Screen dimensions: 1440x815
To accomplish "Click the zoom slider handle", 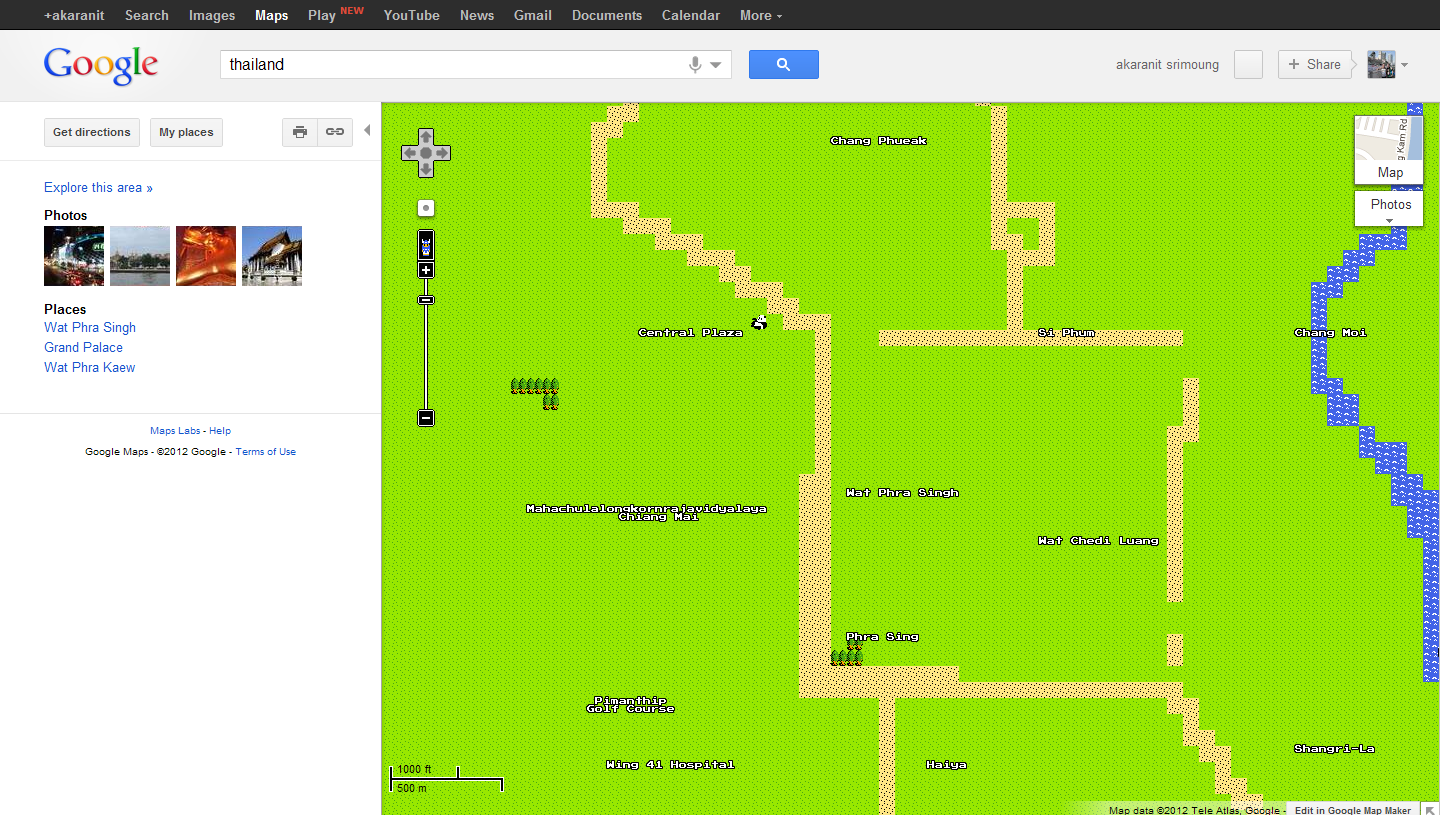I will coord(426,300).
